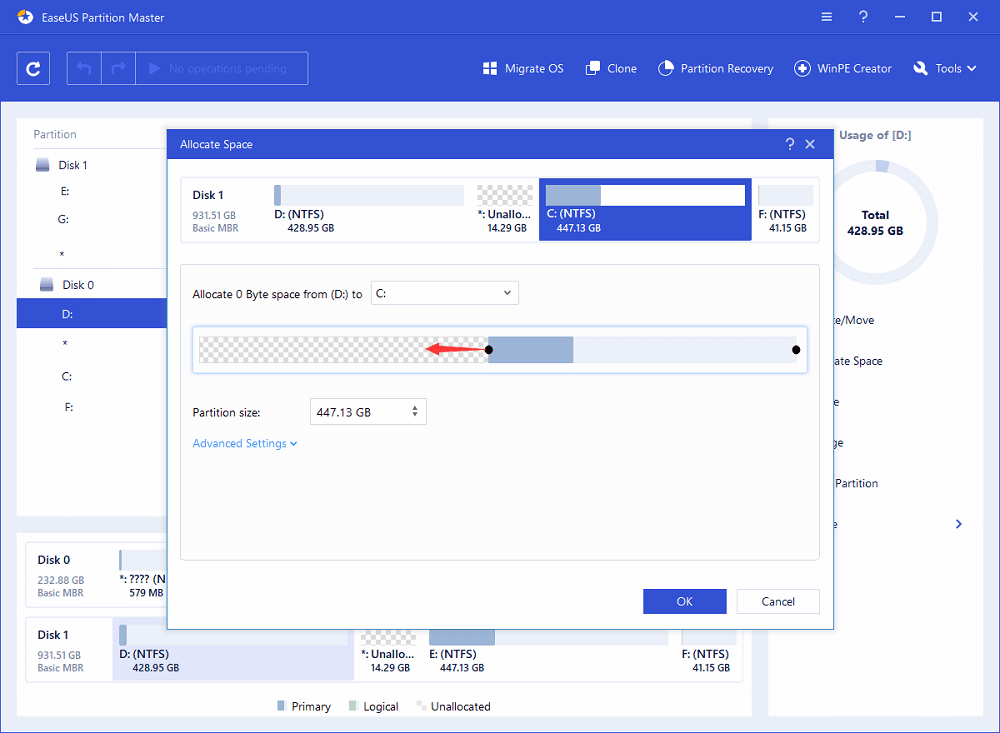Click the Partition size stepper arrows
The height and width of the screenshot is (733, 1000).
point(415,412)
